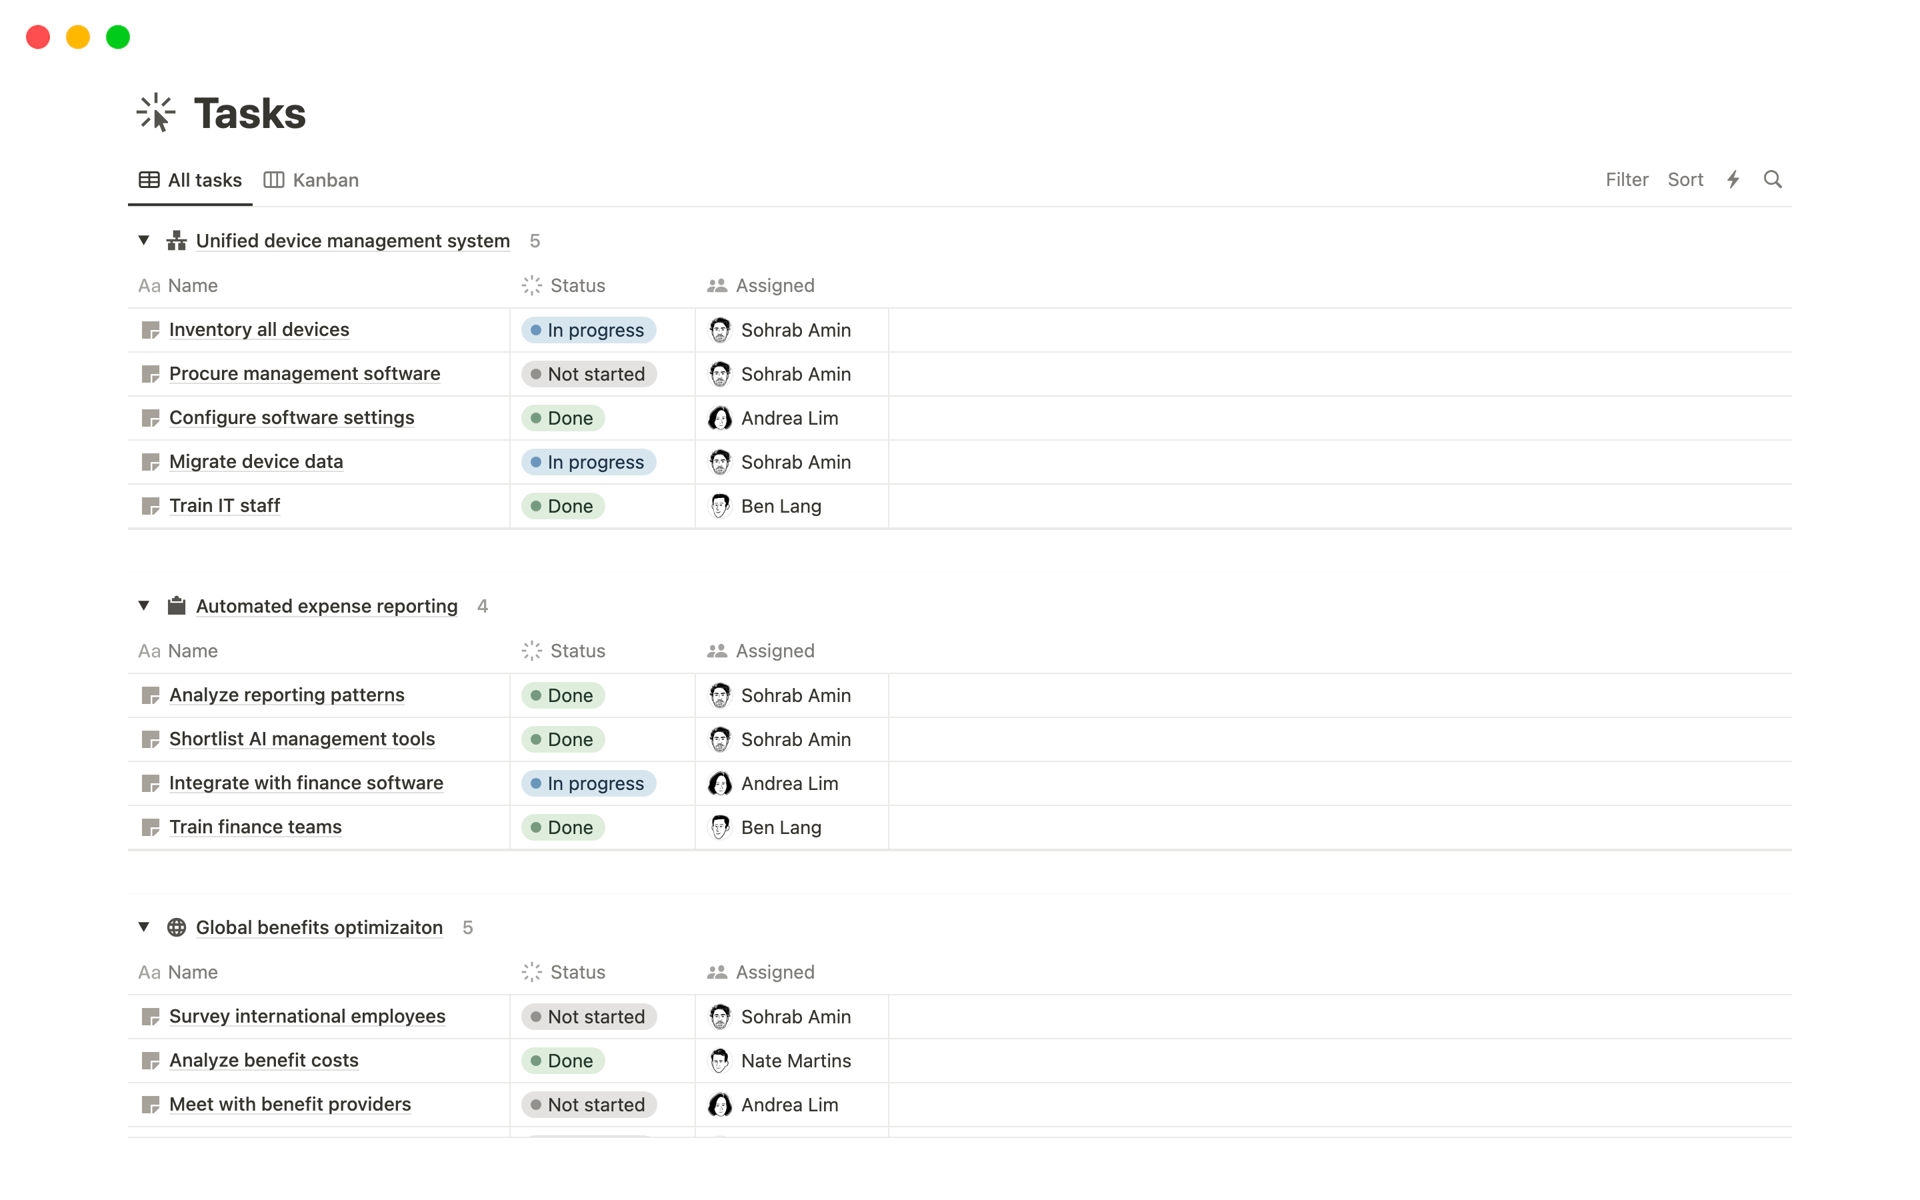
Task: Open the Train IT staff task
Action: [224, 505]
